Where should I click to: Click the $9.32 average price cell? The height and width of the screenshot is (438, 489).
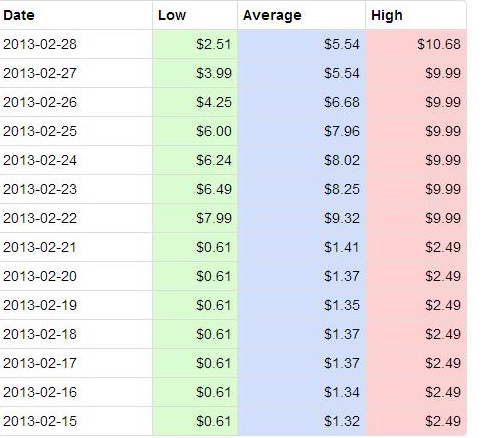[x=301, y=218]
